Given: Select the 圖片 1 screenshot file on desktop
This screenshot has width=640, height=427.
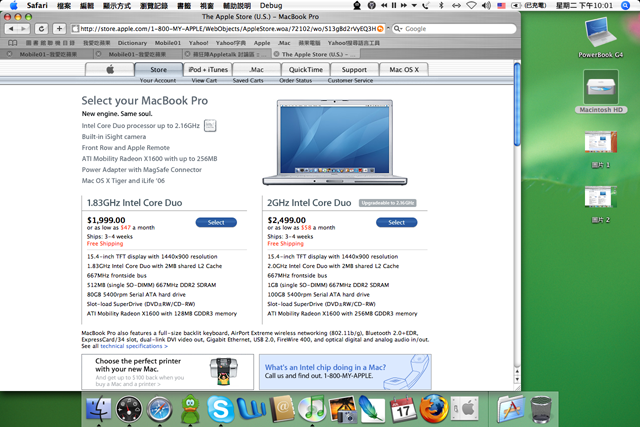Looking at the screenshot, I should [600, 149].
